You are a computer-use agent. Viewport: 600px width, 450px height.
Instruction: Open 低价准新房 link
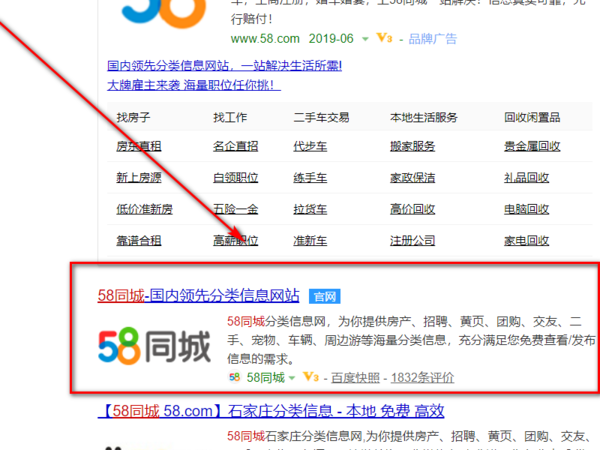(x=145, y=209)
